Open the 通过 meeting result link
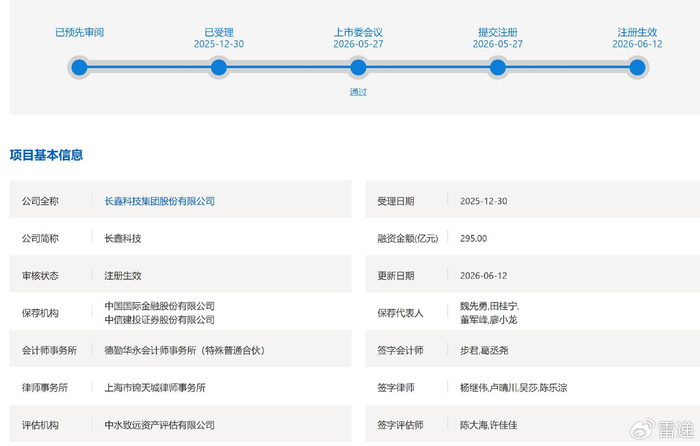Image resolution: width=700 pixels, height=446 pixels. (x=358, y=92)
